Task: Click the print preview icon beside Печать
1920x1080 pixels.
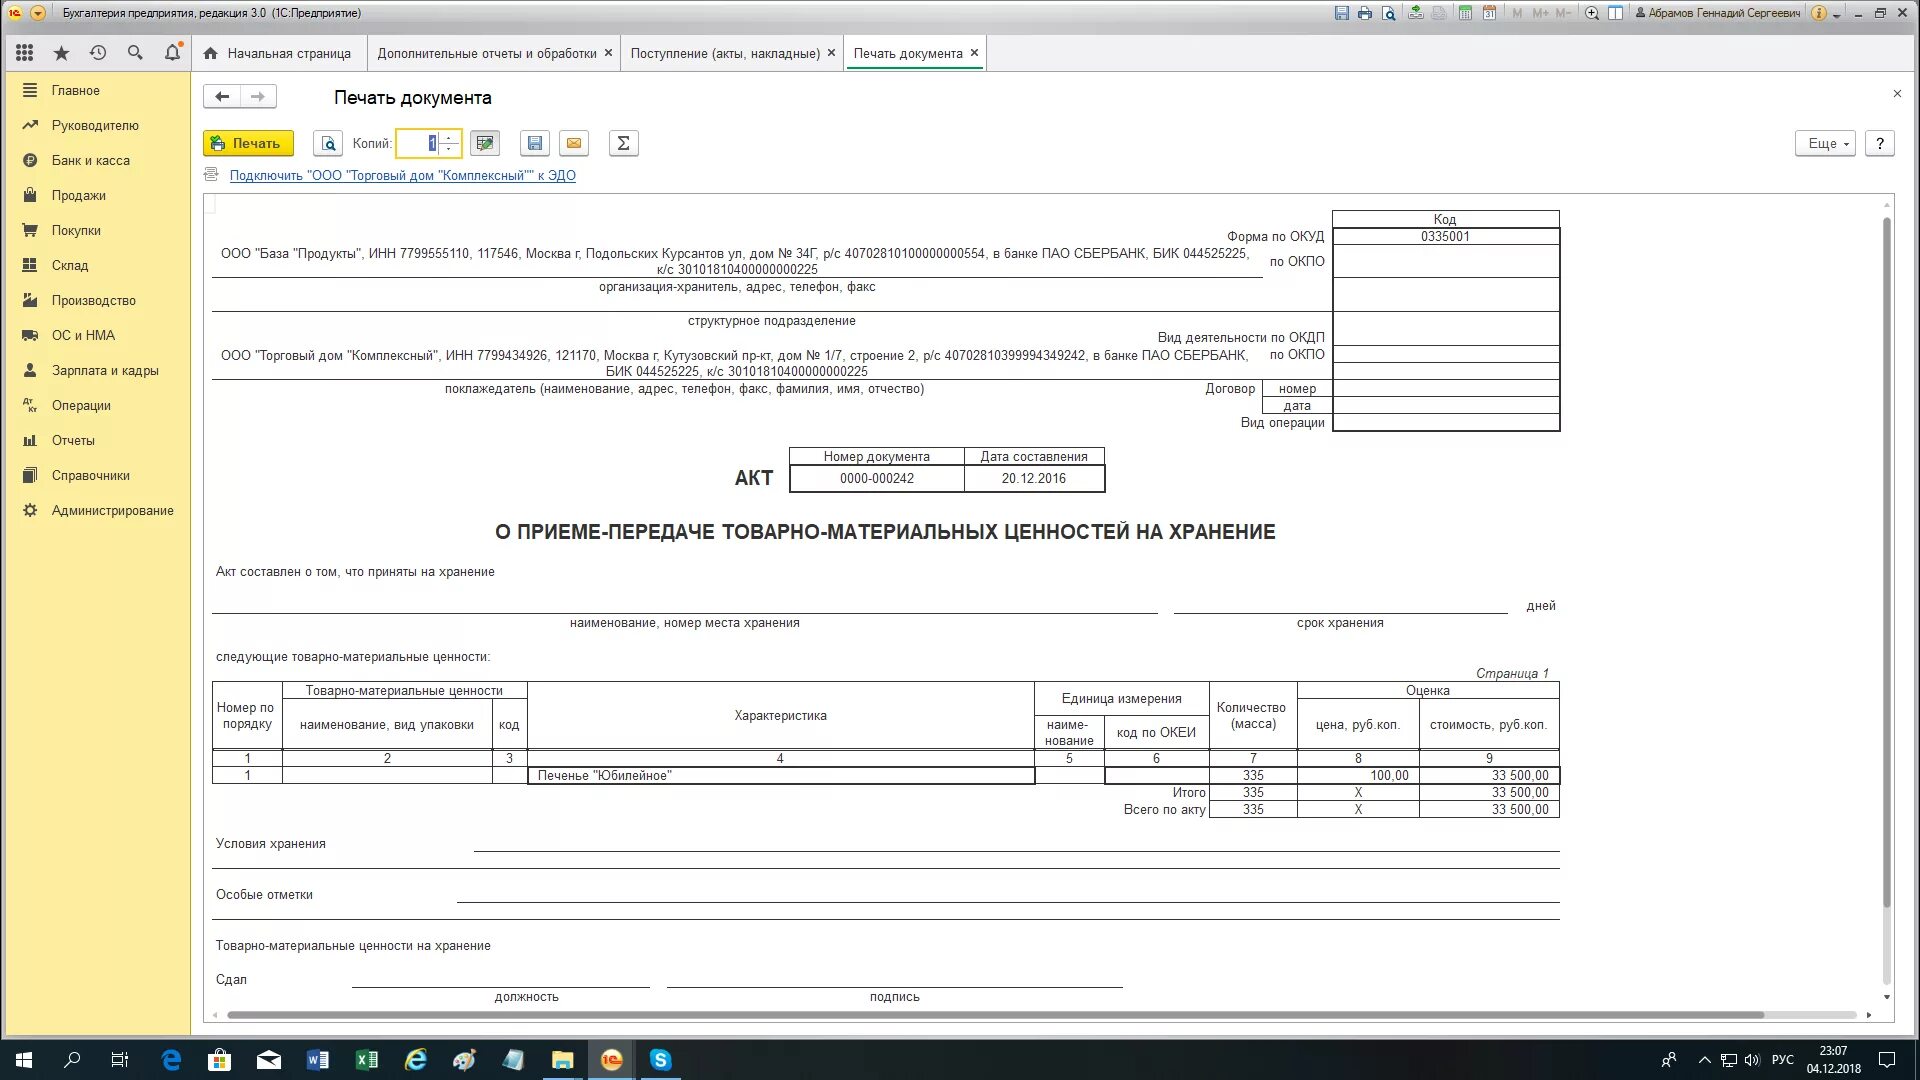Action: [328, 143]
